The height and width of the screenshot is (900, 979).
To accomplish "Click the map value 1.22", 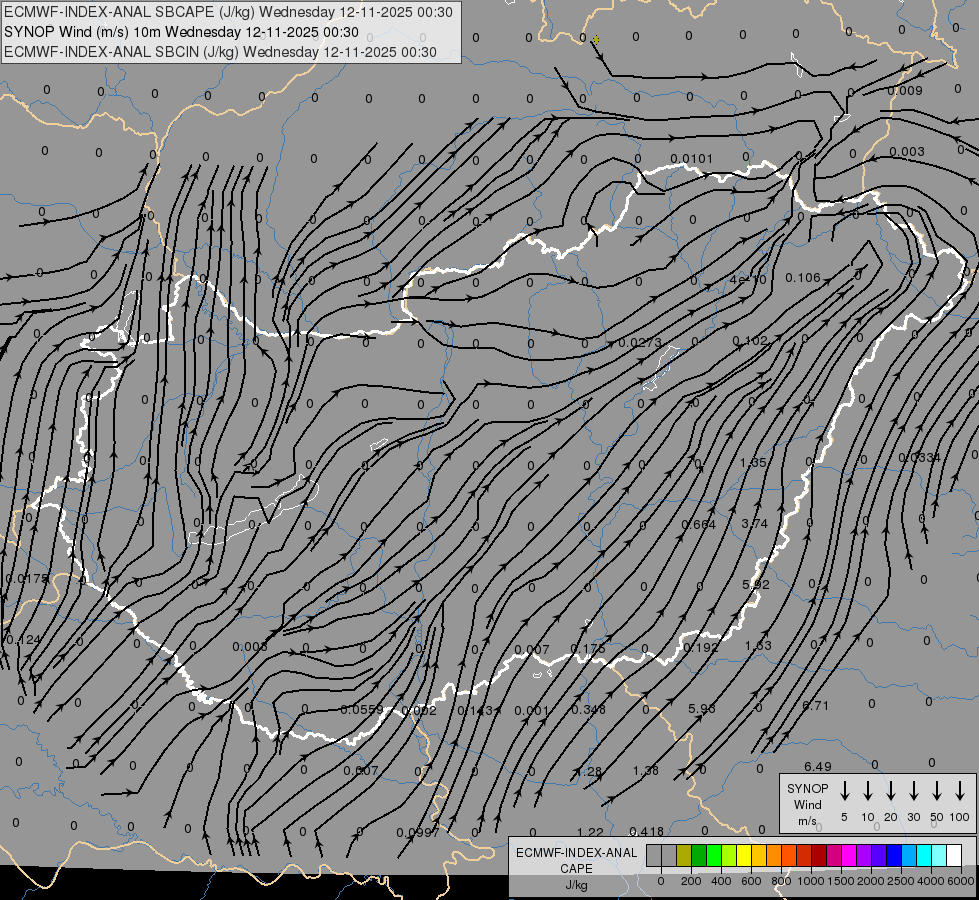I will (x=590, y=832).
